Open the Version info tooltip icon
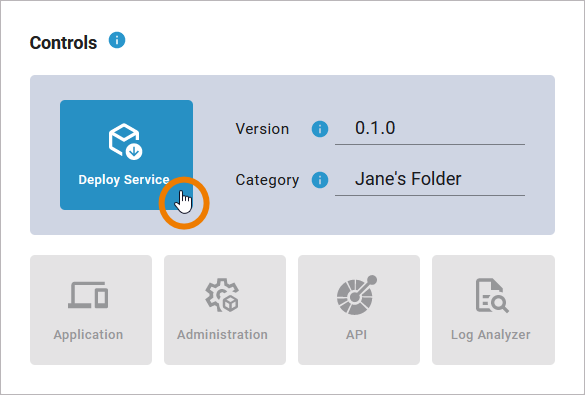The image size is (585, 395). 320,129
